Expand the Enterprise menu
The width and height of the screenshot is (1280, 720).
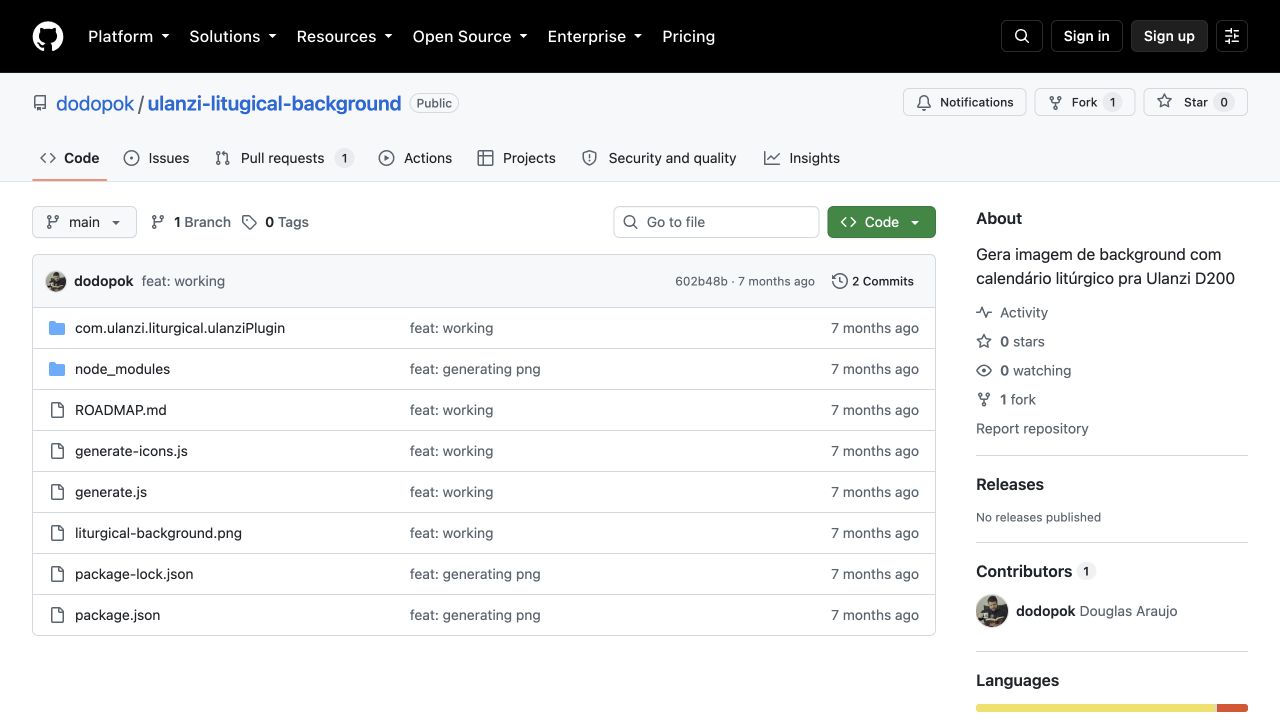click(595, 36)
